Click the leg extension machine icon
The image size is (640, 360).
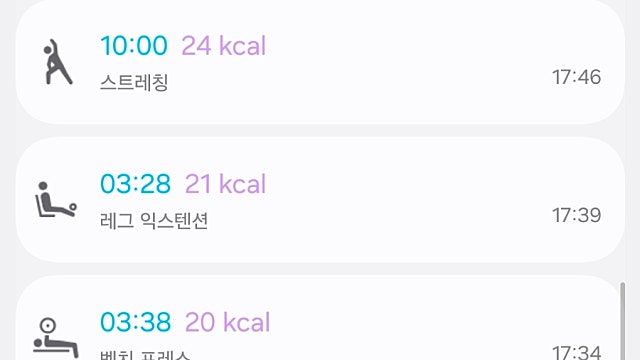56,200
